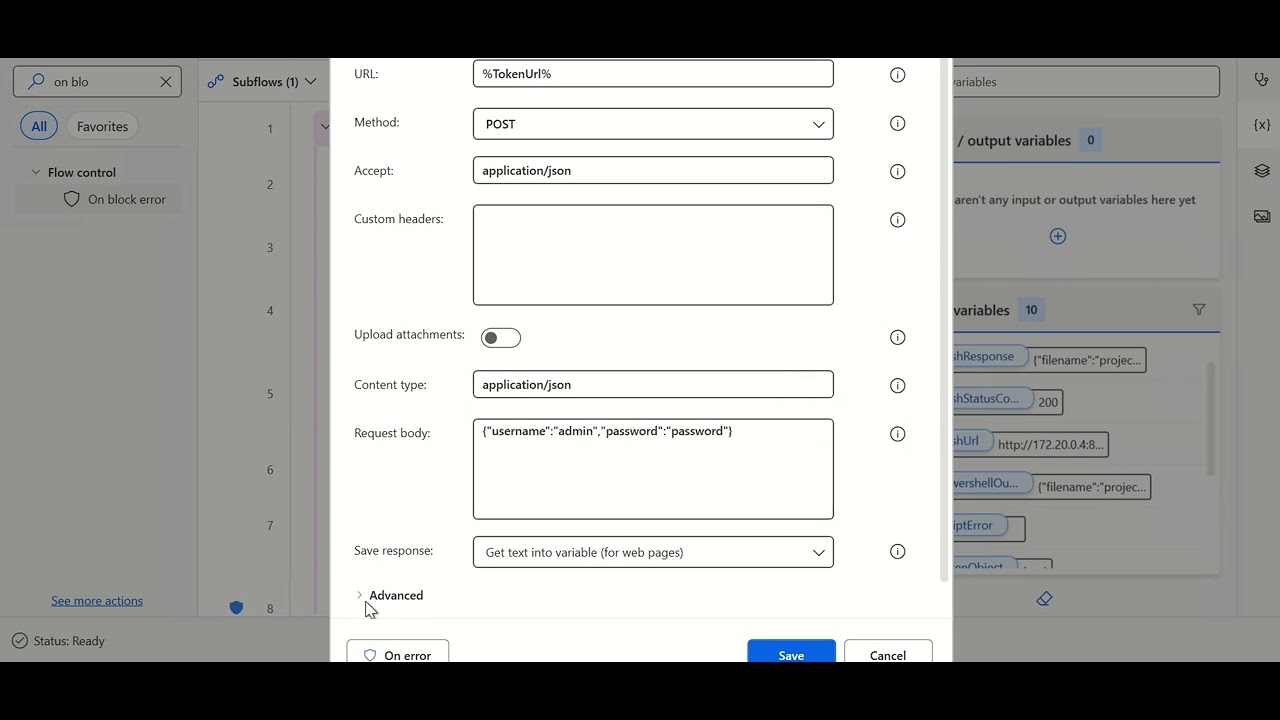Image resolution: width=1280 pixels, height=720 pixels.
Task: Click the Custom headers text area
Action: 653,255
